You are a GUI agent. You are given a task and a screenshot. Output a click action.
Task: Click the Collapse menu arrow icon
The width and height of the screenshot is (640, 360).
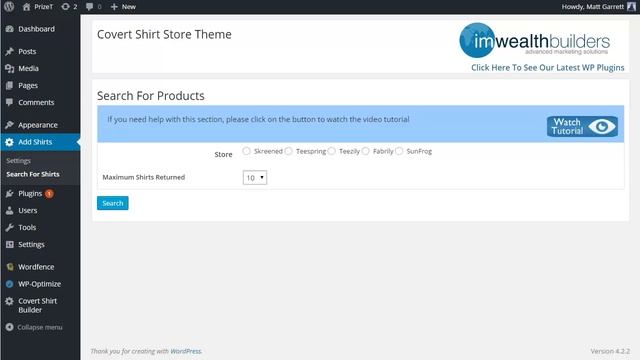click(10, 327)
